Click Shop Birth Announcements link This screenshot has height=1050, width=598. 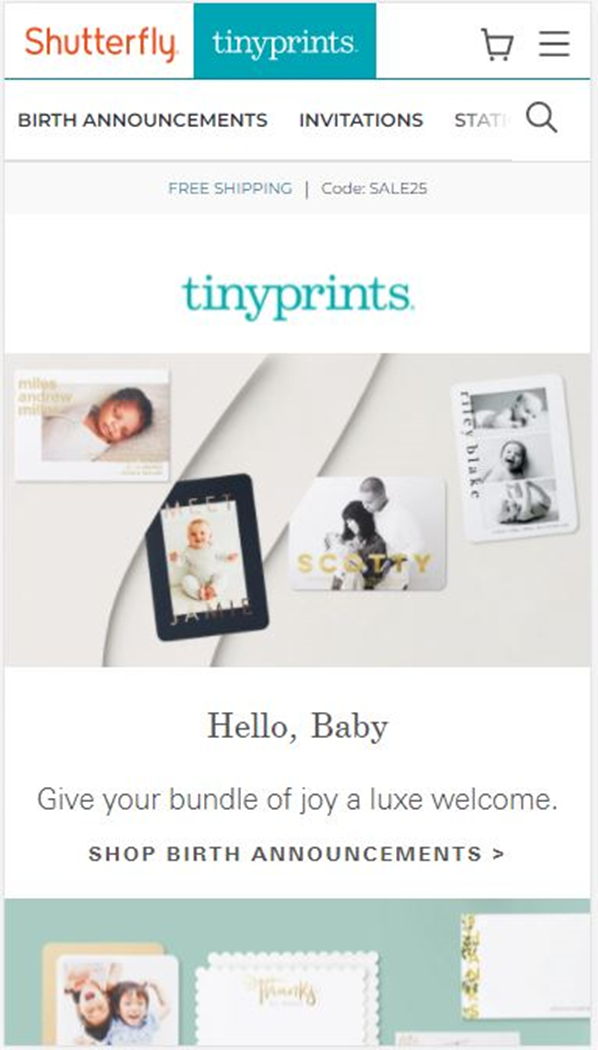point(297,854)
